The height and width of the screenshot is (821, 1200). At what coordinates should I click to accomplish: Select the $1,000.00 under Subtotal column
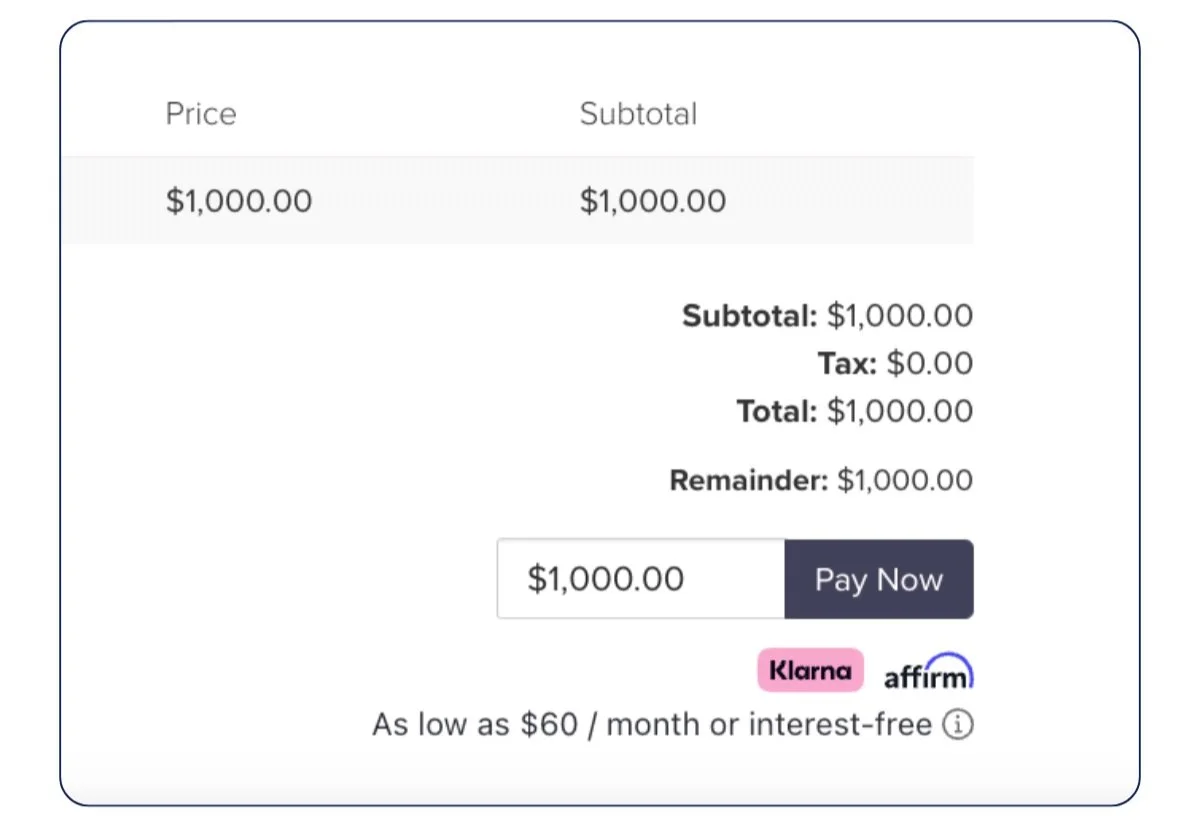(653, 201)
